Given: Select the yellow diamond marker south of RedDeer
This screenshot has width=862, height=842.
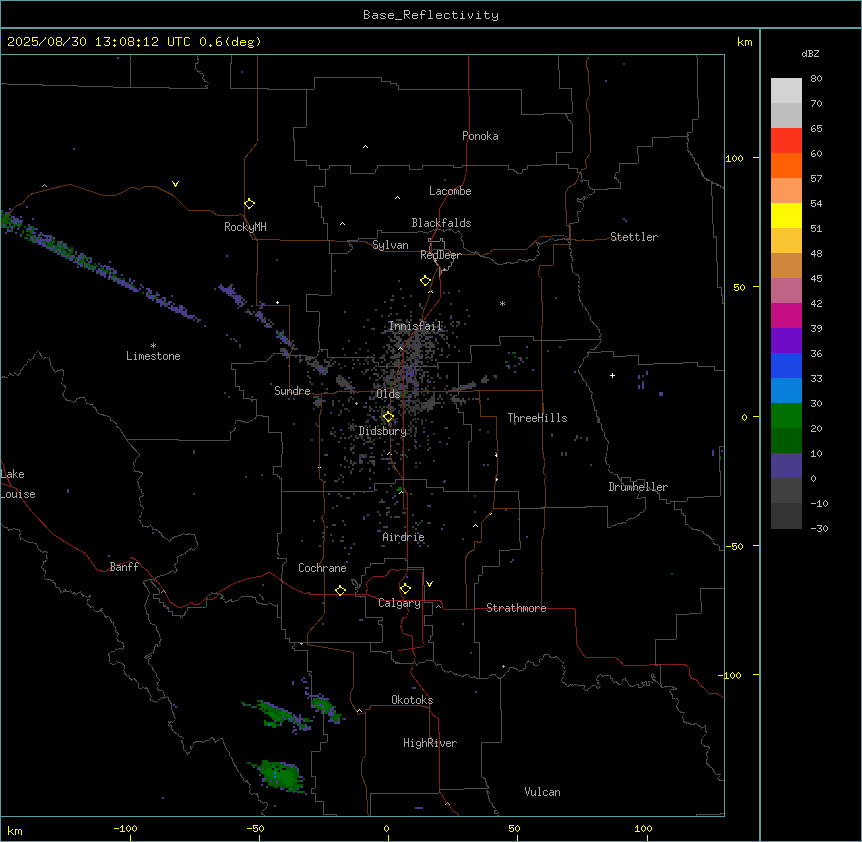Looking at the screenshot, I should coord(426,281).
